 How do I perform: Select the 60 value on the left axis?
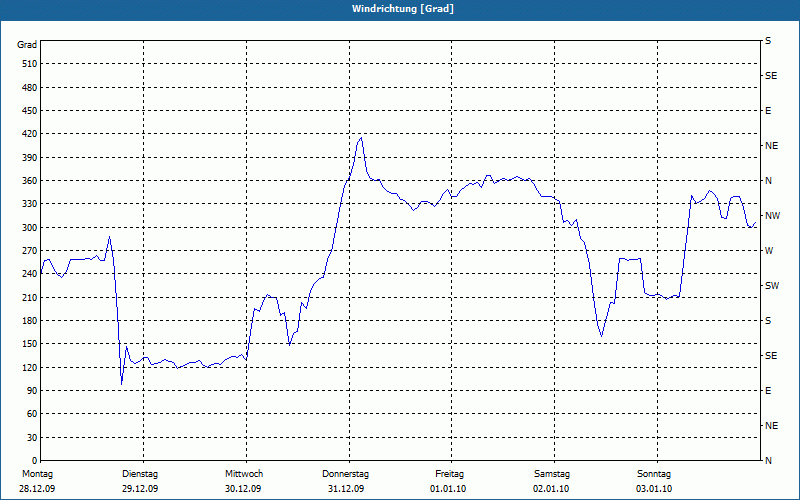coord(31,414)
